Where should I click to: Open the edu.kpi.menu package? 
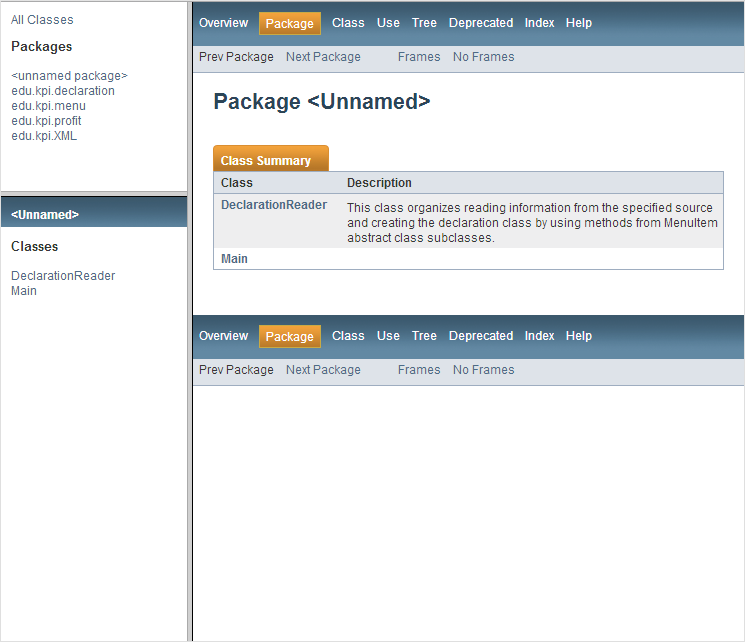tap(48, 106)
